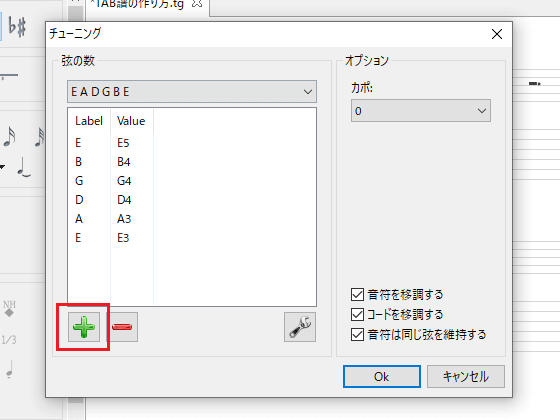Open the E A D G B E tuning dropdown
This screenshot has width=560, height=420.
coord(192,92)
